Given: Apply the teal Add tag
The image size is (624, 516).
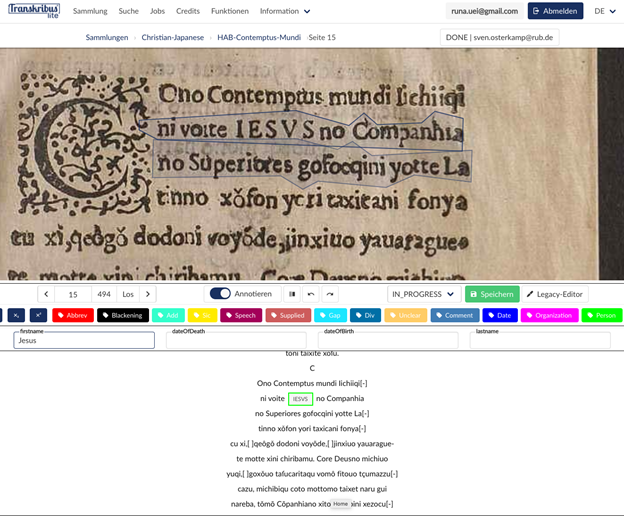Looking at the screenshot, I should coord(168,315).
